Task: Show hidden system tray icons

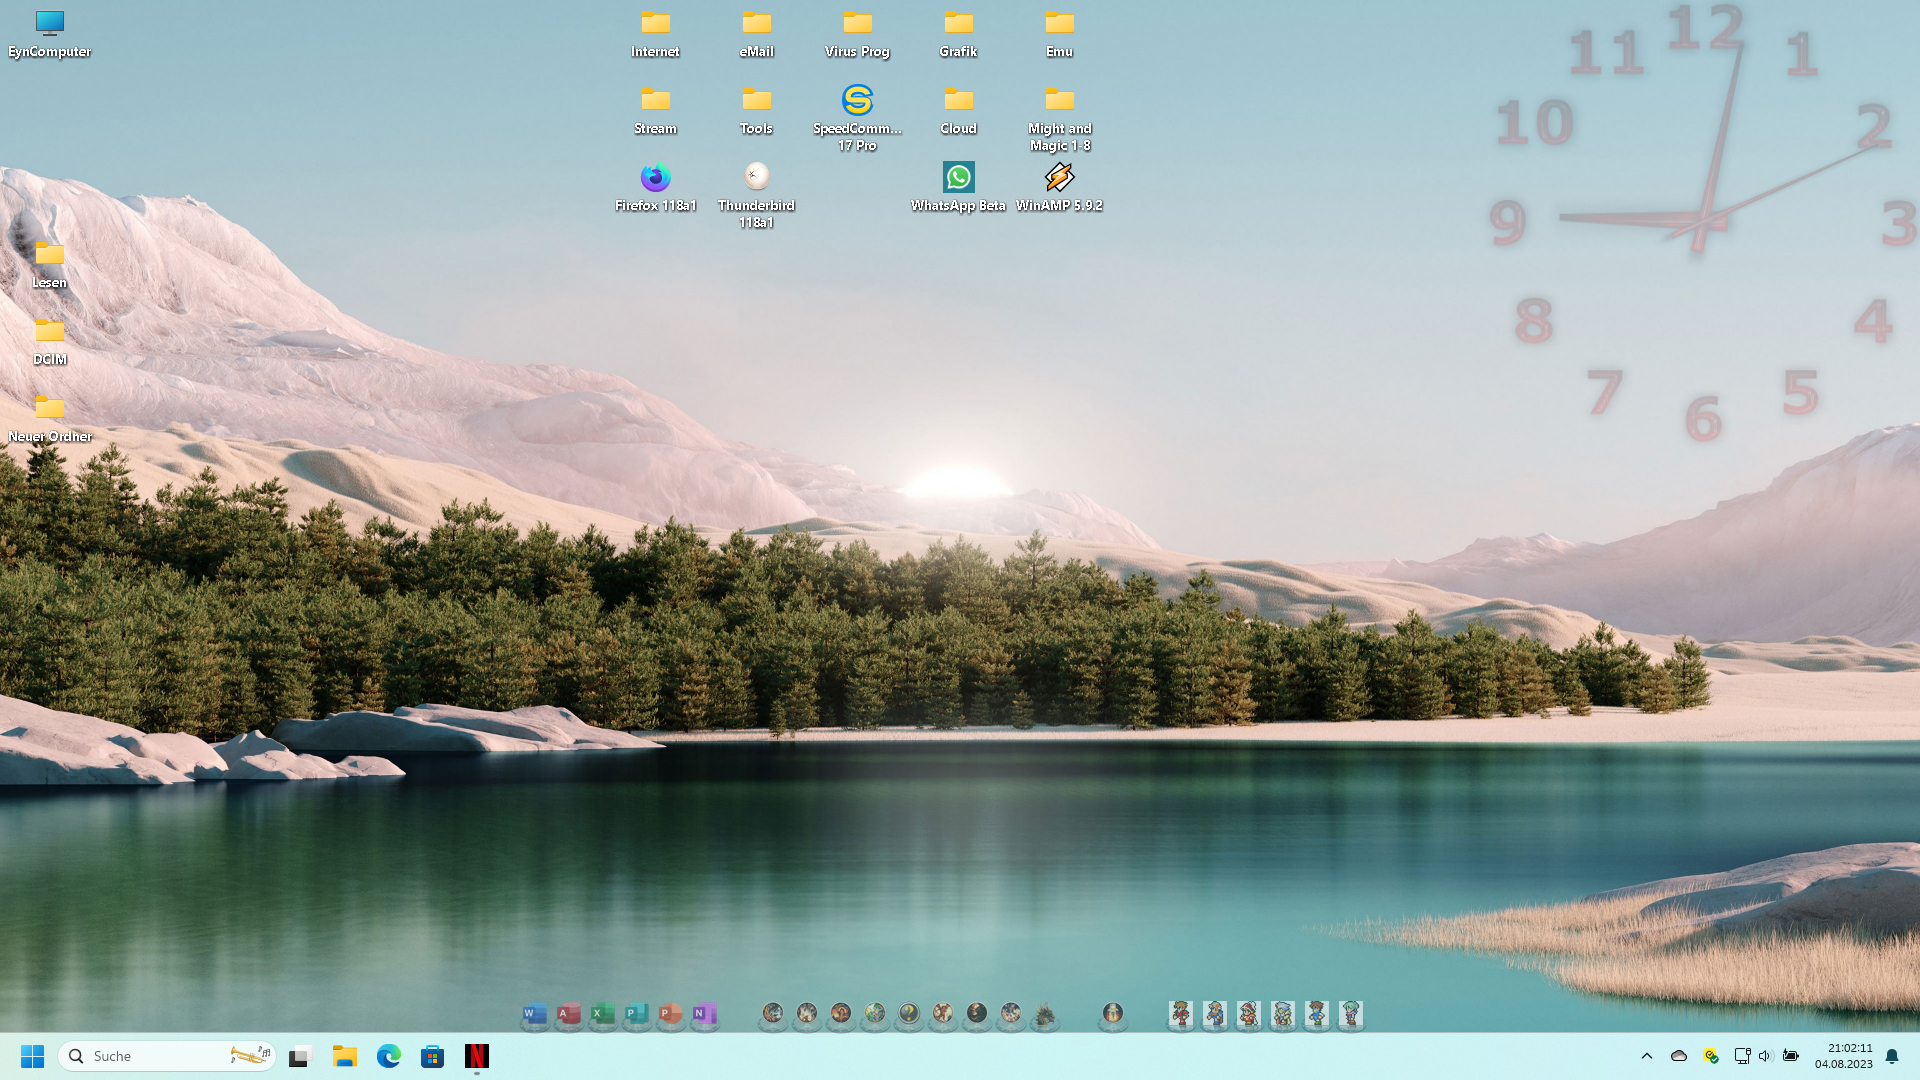Action: click(1646, 1056)
